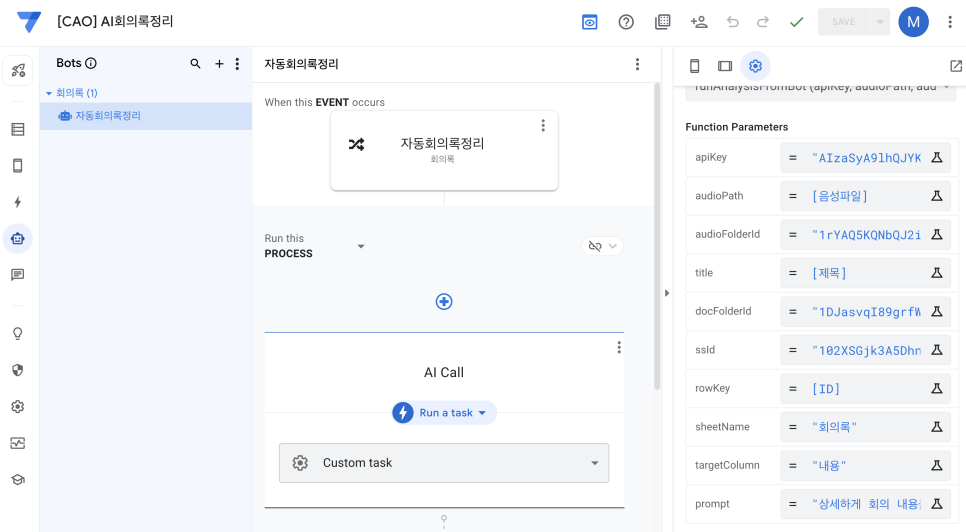Image resolution: width=966 pixels, height=532 pixels.
Task: Share app with add-person icon
Action: 699,22
